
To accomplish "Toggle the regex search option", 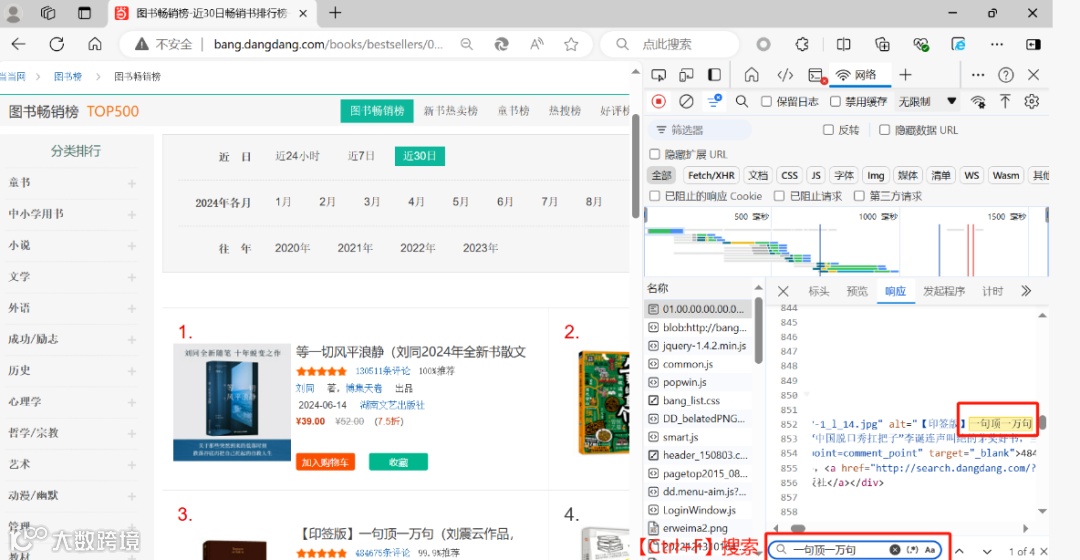I will tap(913, 550).
